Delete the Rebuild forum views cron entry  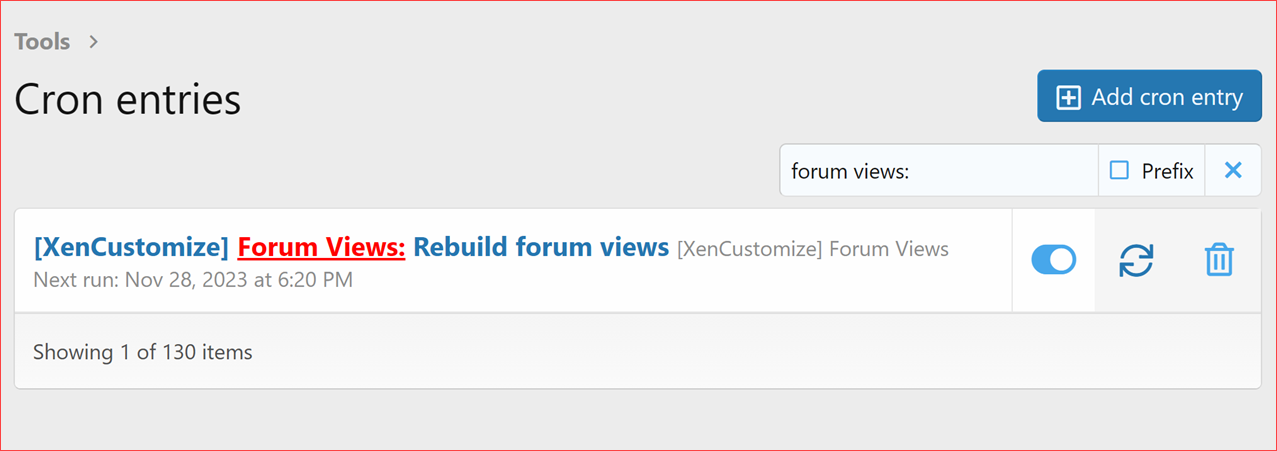(x=1219, y=260)
